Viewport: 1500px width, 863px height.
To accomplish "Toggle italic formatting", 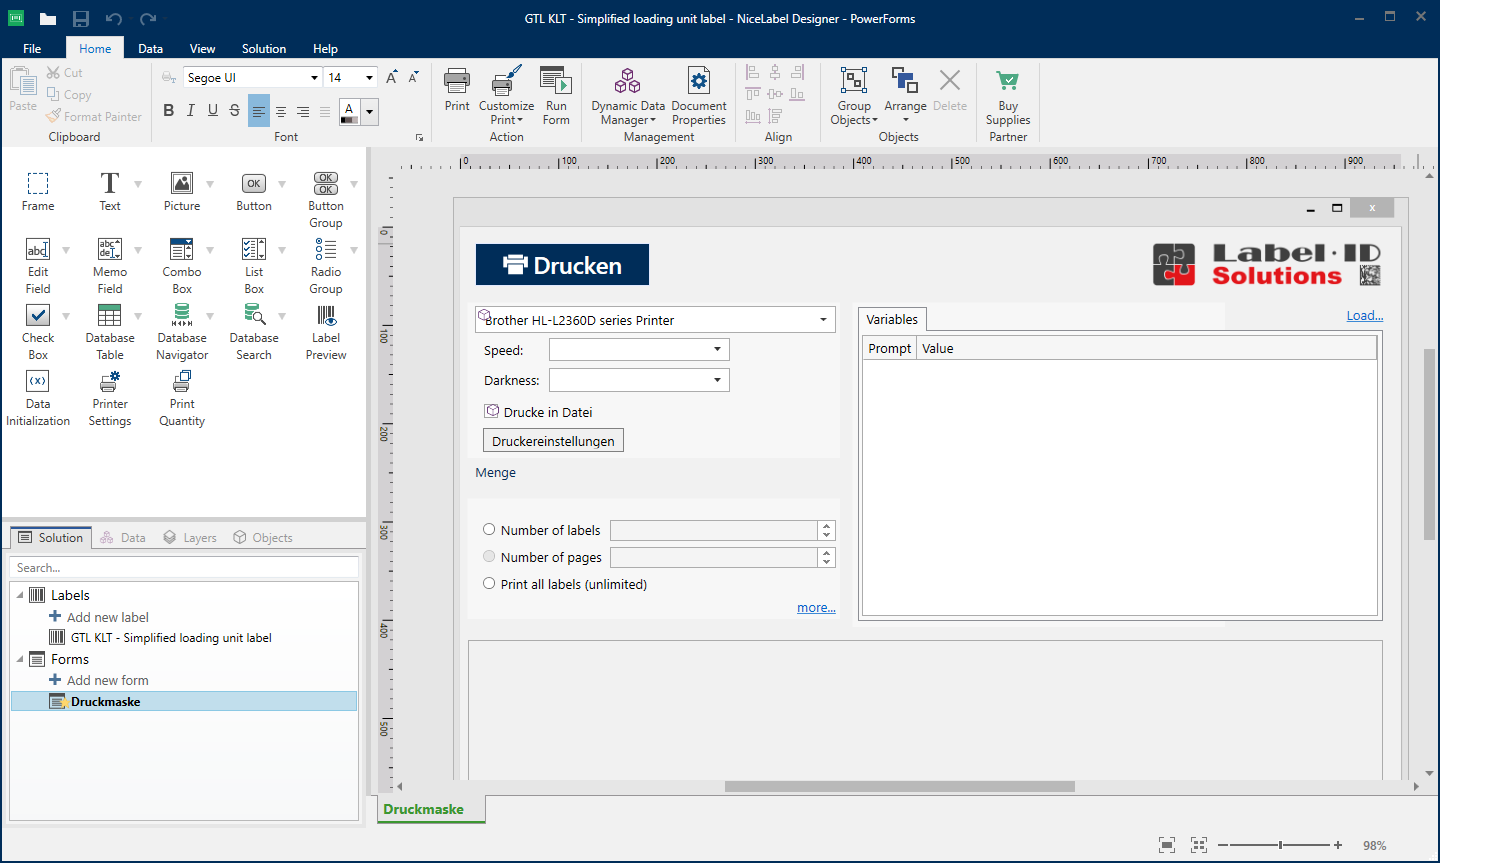I will pos(190,111).
